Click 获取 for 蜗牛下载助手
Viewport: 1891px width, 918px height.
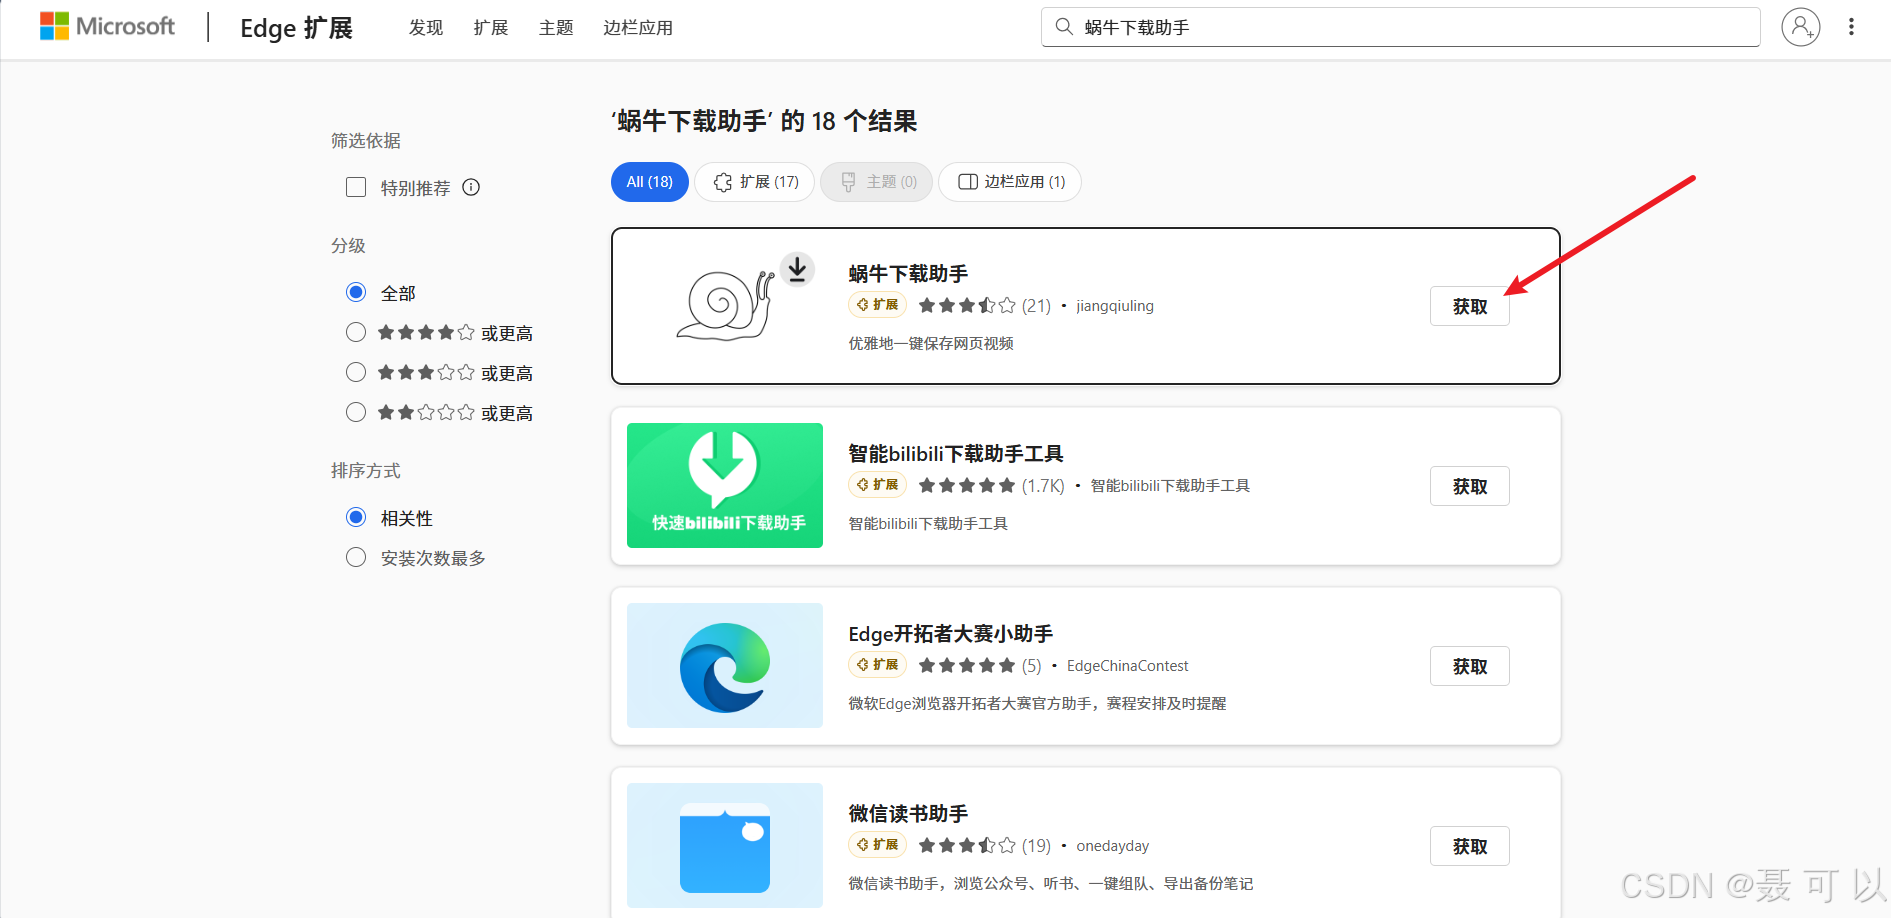tap(1470, 306)
